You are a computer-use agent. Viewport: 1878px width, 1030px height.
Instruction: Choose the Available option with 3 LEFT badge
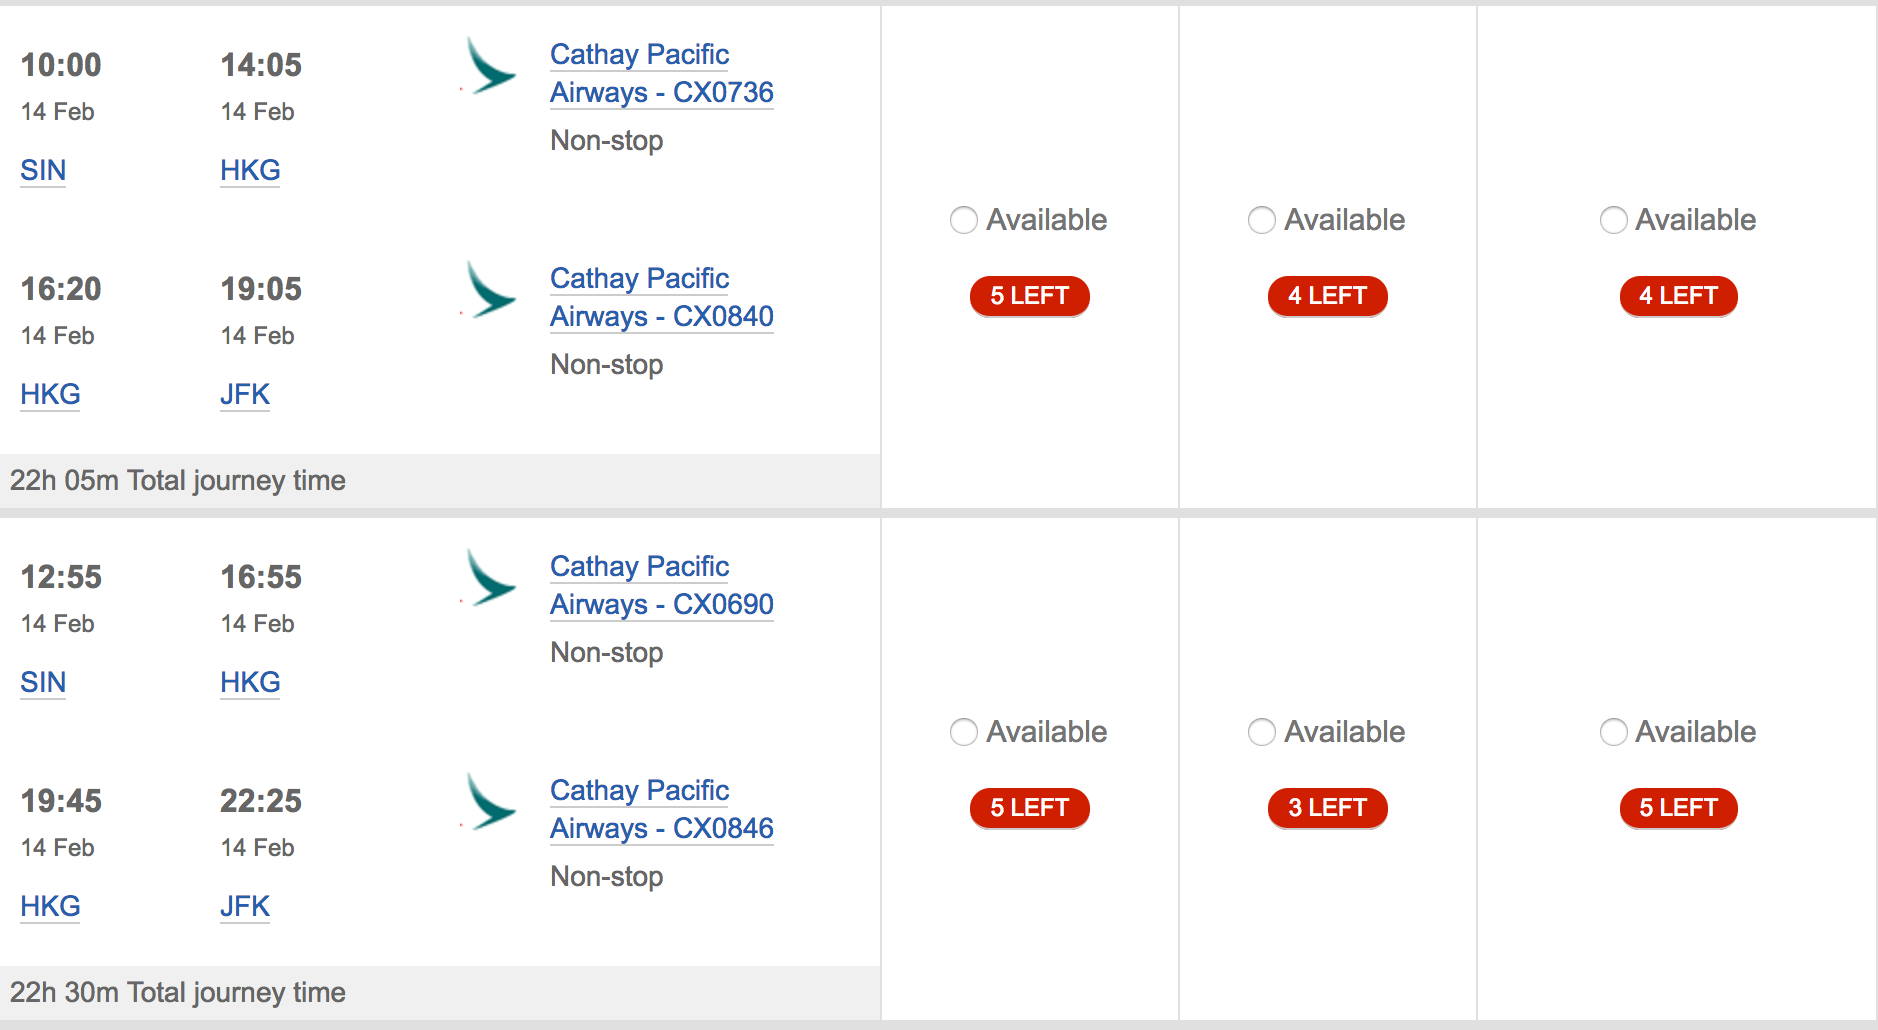[1262, 732]
